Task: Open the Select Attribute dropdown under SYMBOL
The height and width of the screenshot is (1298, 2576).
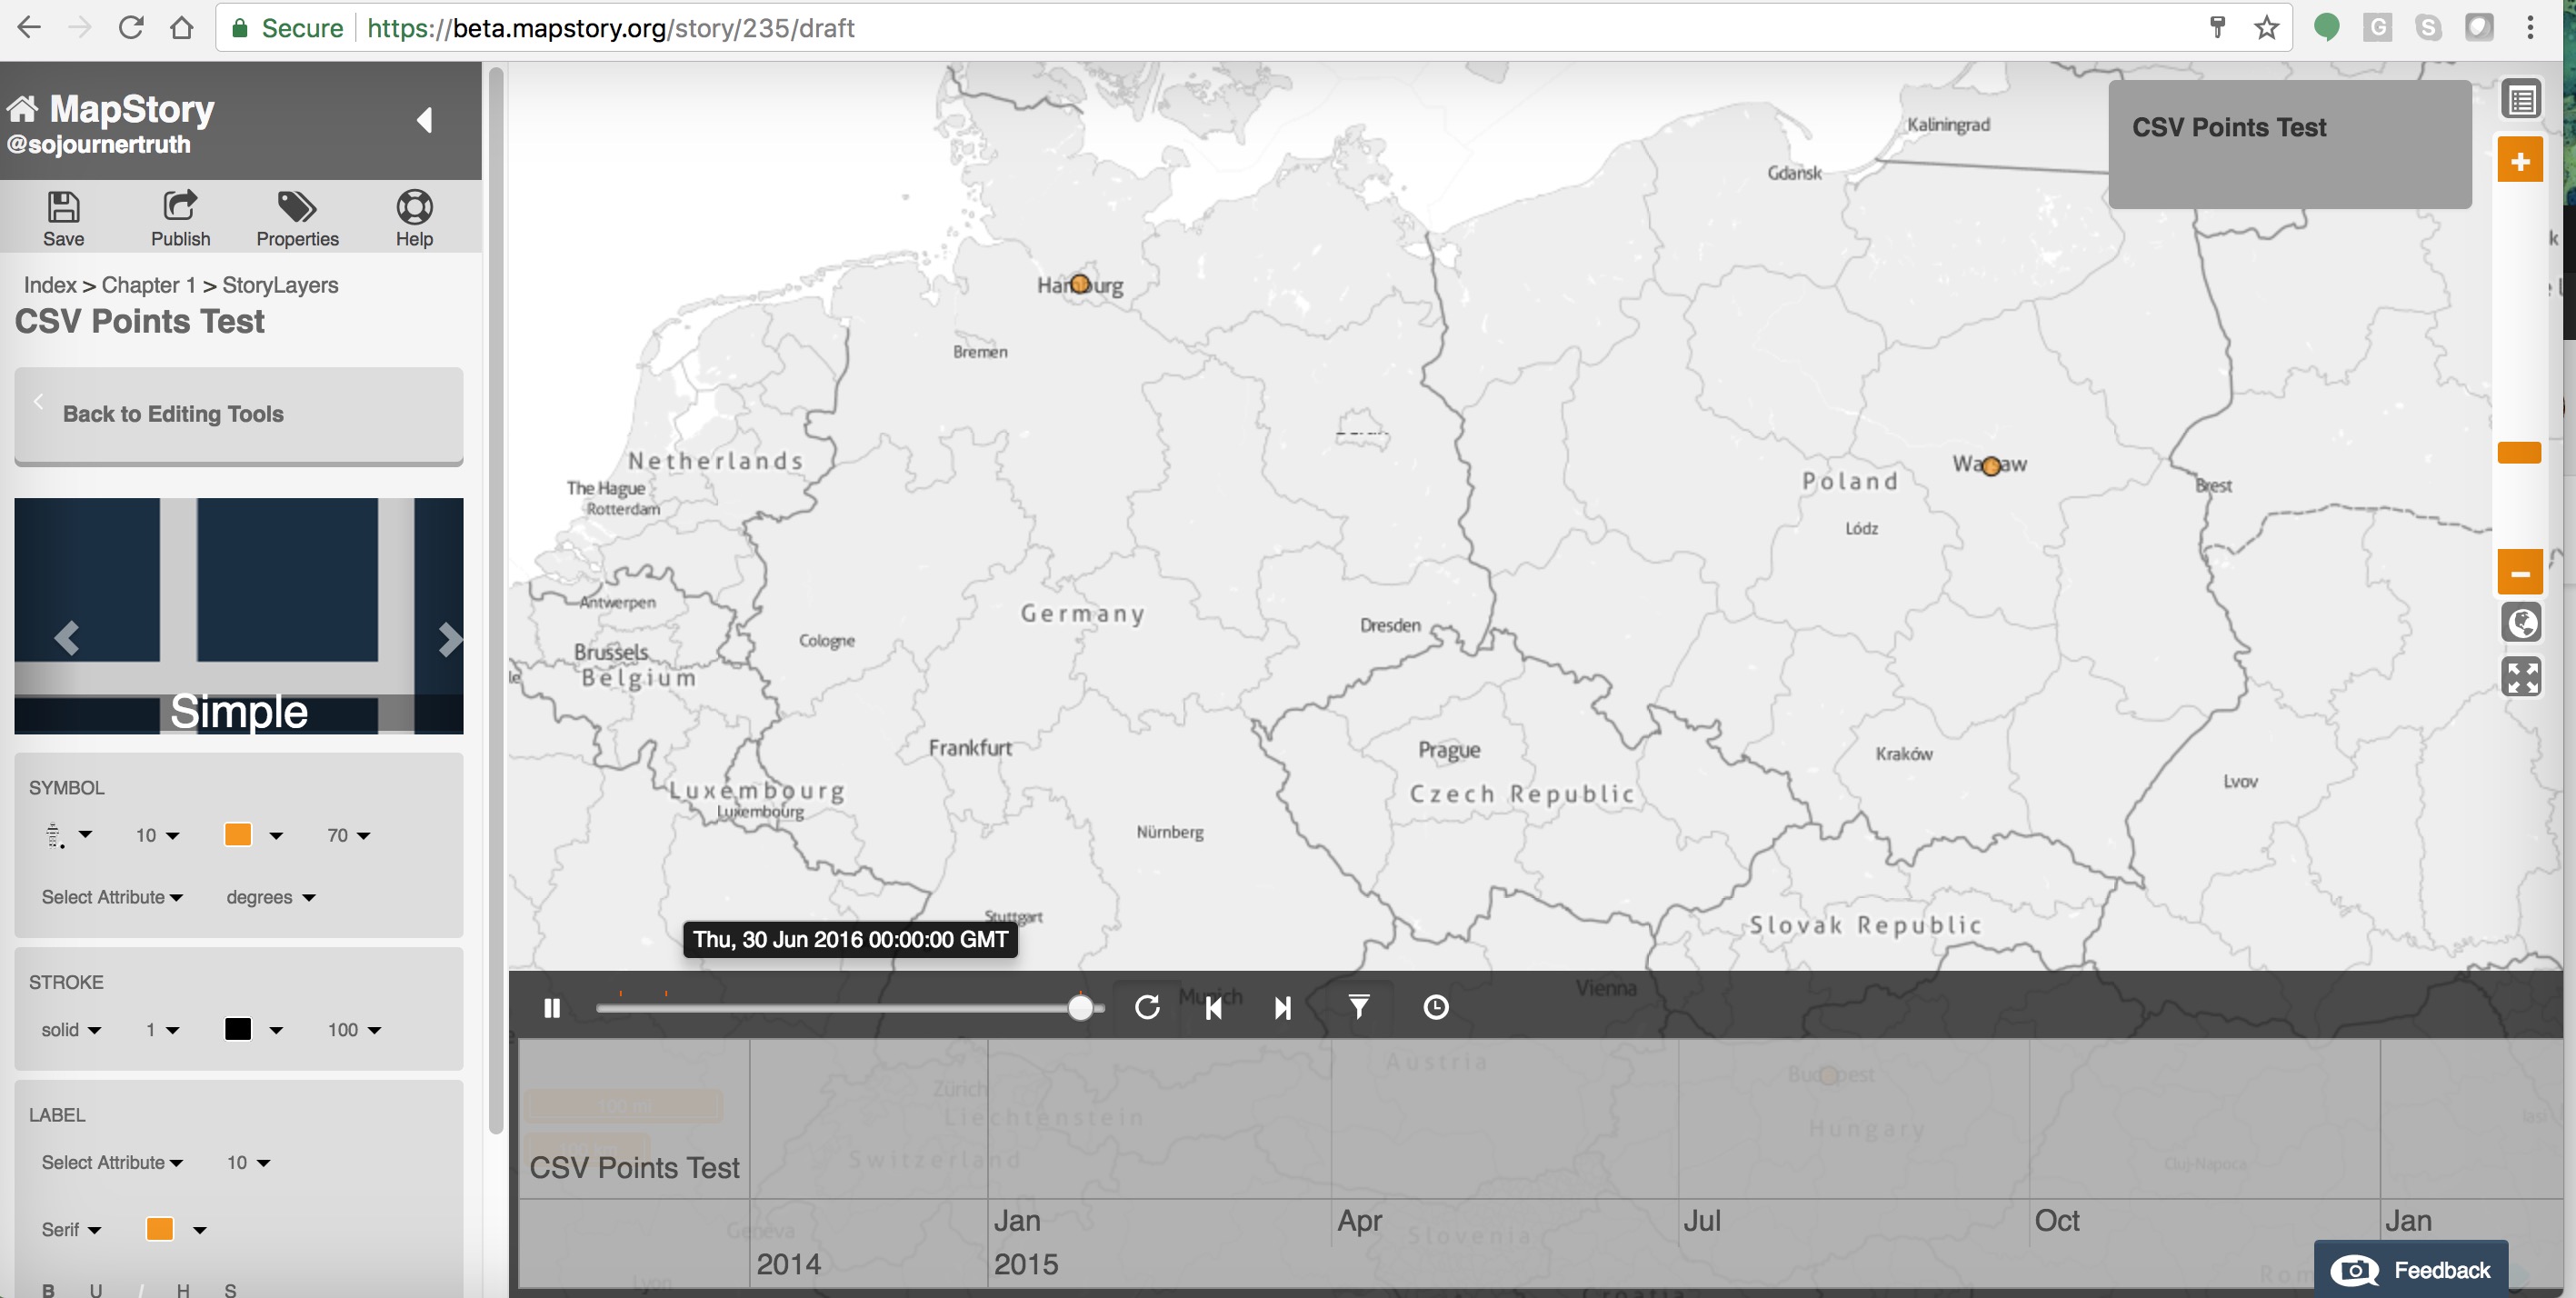Action: 111,897
